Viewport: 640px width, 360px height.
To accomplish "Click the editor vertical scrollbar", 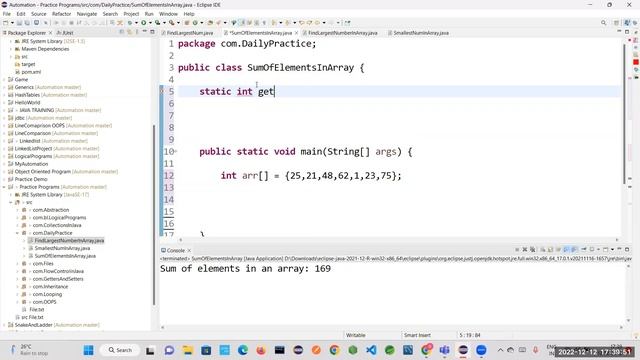I will [x=624, y=114].
